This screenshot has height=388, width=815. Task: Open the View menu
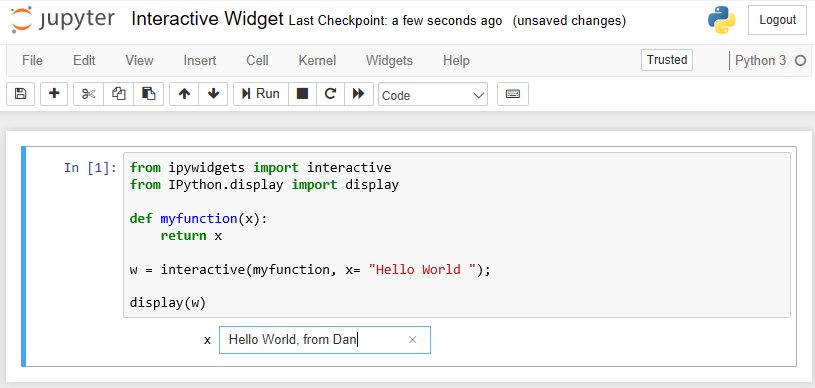coord(139,61)
